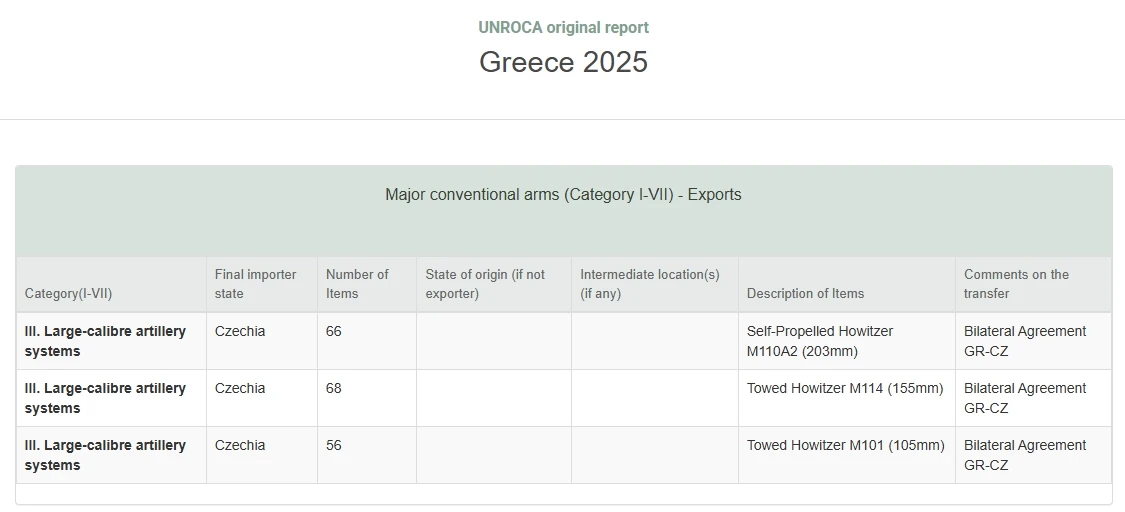The image size is (1125, 512).
Task: Click the Number of Items column header
Action: click(357, 284)
